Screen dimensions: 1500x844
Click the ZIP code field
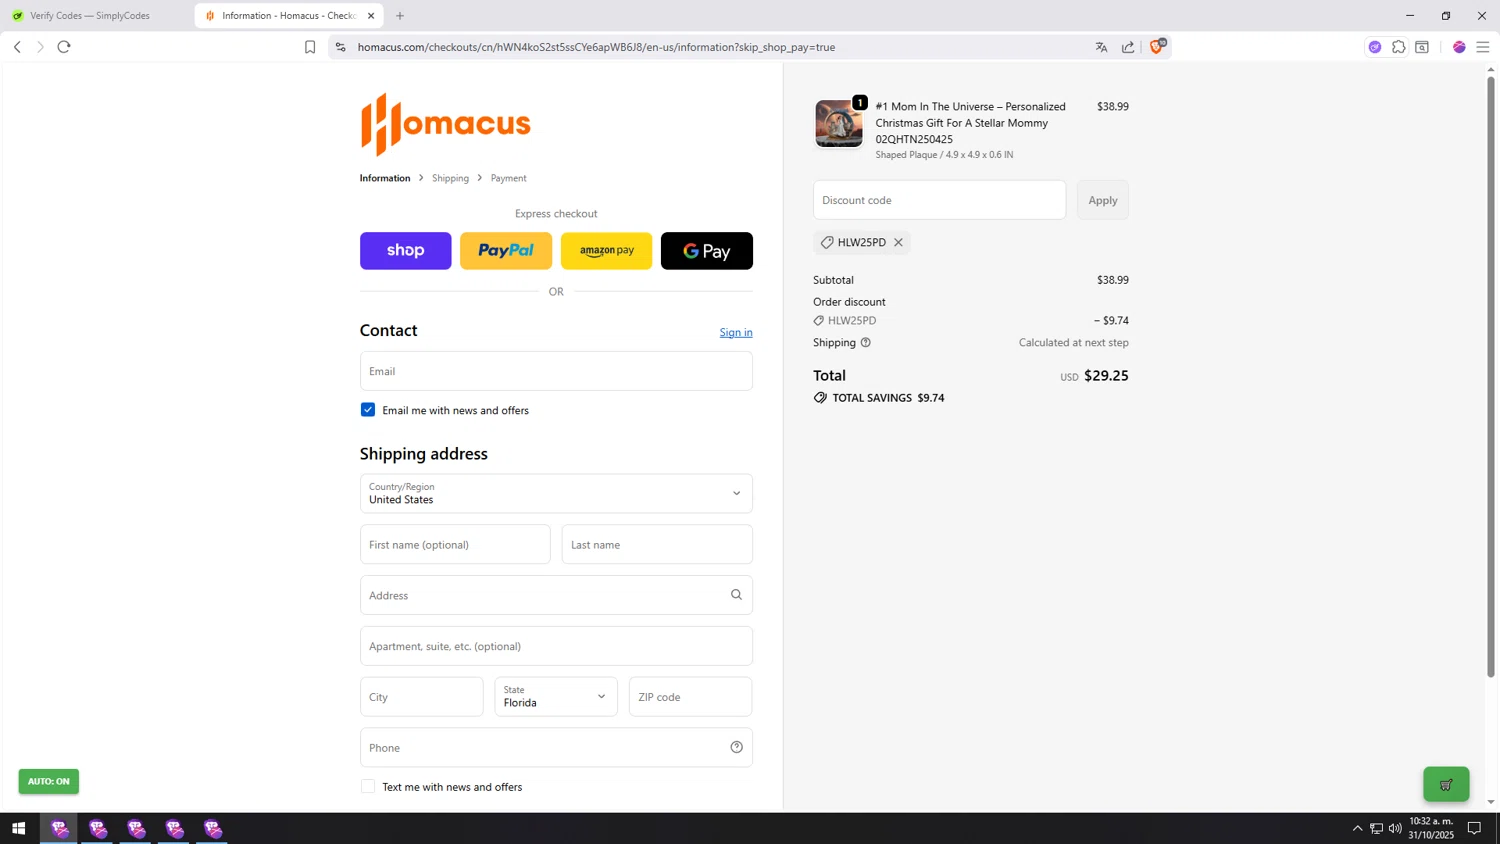pyautogui.click(x=690, y=697)
